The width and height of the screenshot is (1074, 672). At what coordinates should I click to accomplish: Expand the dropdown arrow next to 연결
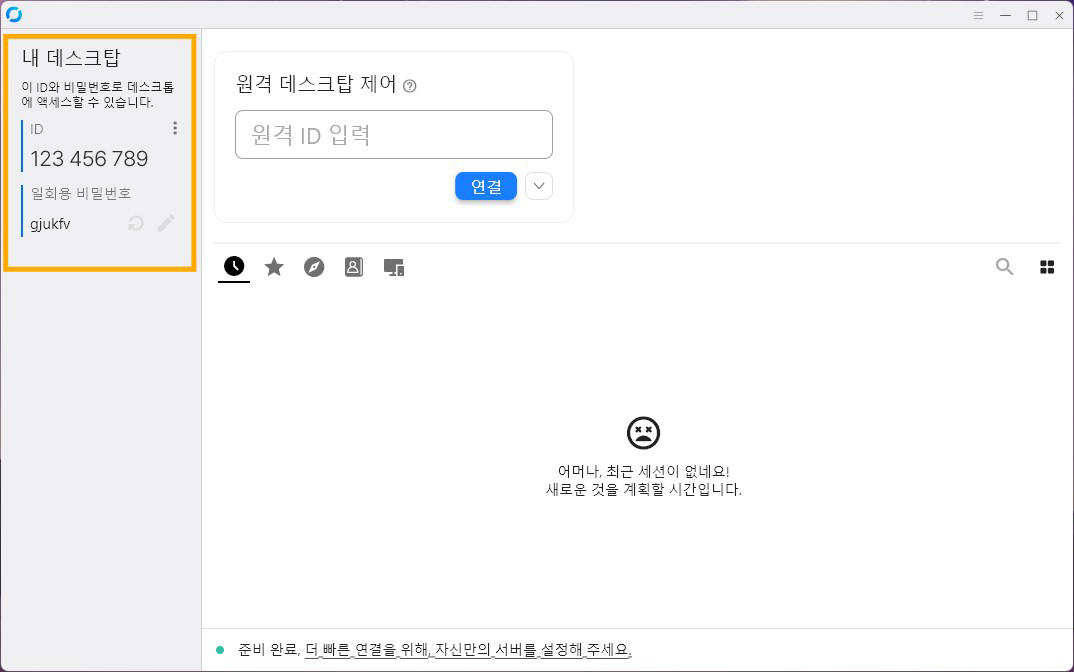pos(539,186)
